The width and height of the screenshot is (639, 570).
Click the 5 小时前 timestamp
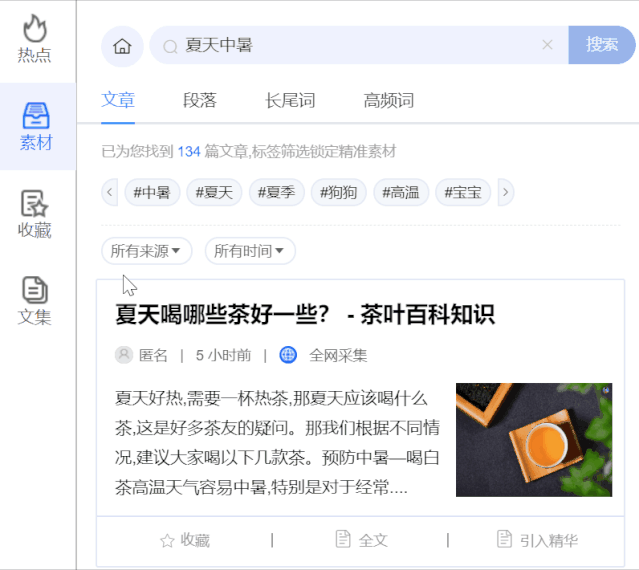[223, 355]
